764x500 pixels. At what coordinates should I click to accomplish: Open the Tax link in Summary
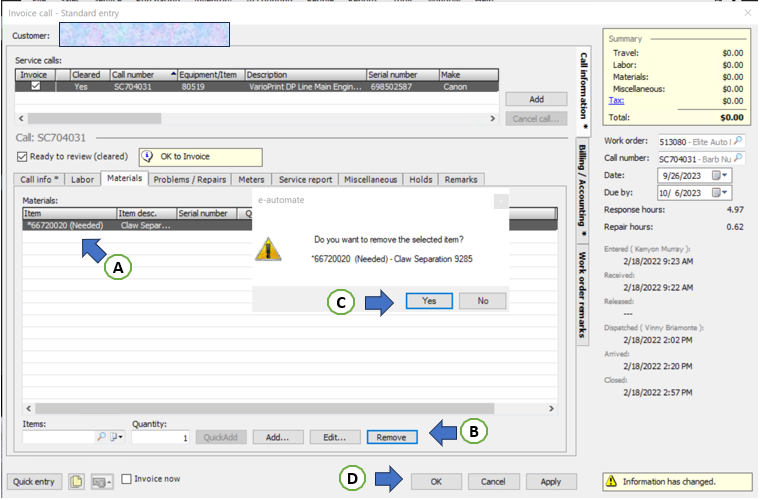pyautogui.click(x=616, y=100)
